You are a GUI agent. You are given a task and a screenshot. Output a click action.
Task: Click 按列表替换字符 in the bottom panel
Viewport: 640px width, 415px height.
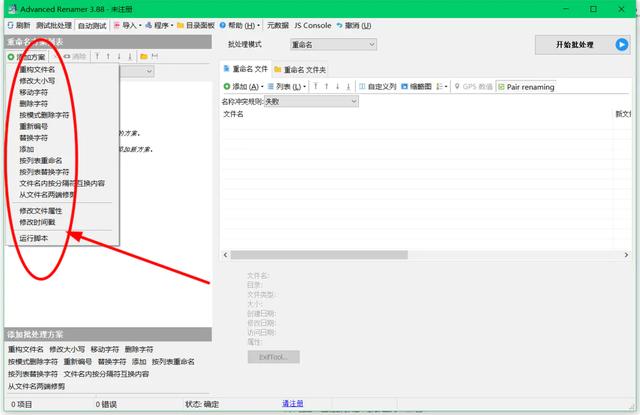point(33,374)
